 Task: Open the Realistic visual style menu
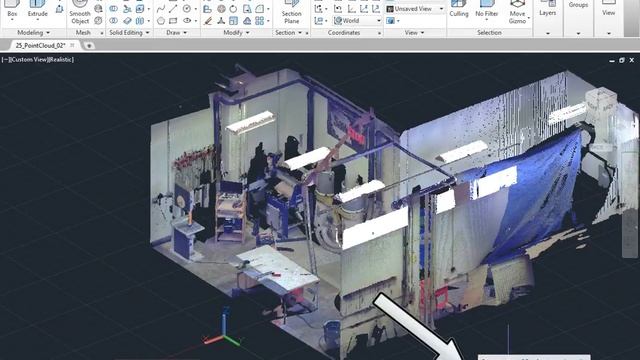[60, 60]
